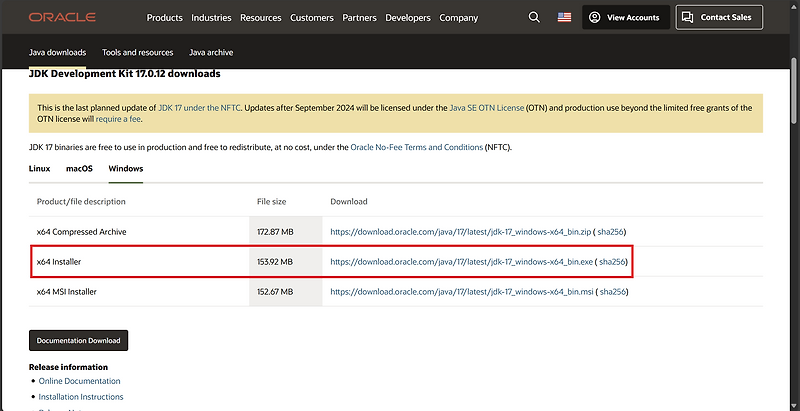Switch to the macOS tab
The image size is (800, 411).
click(79, 168)
